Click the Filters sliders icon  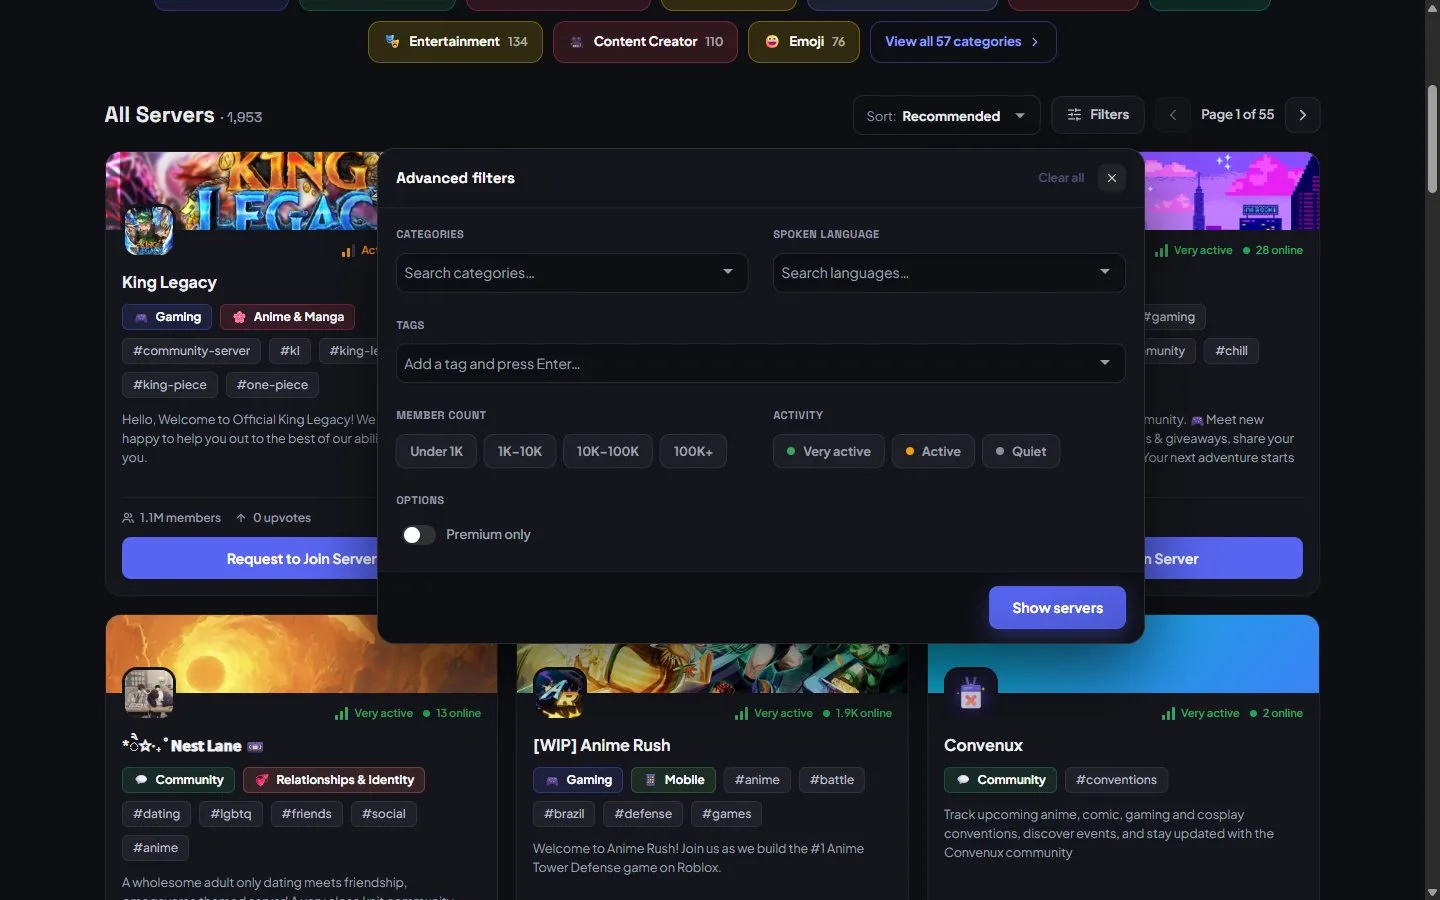click(x=1074, y=115)
